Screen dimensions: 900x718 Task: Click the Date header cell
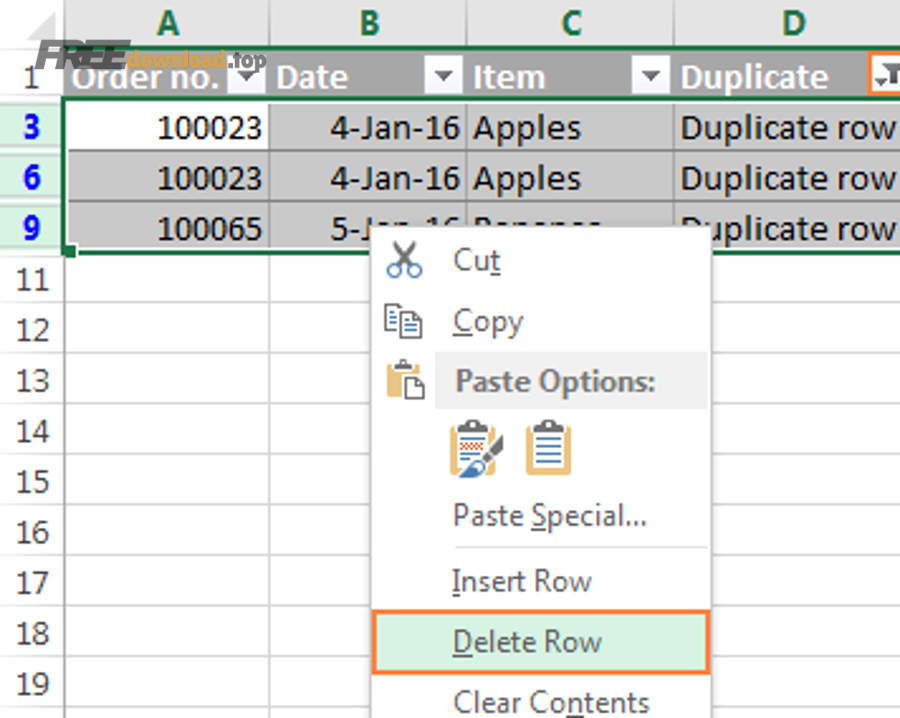[368, 76]
